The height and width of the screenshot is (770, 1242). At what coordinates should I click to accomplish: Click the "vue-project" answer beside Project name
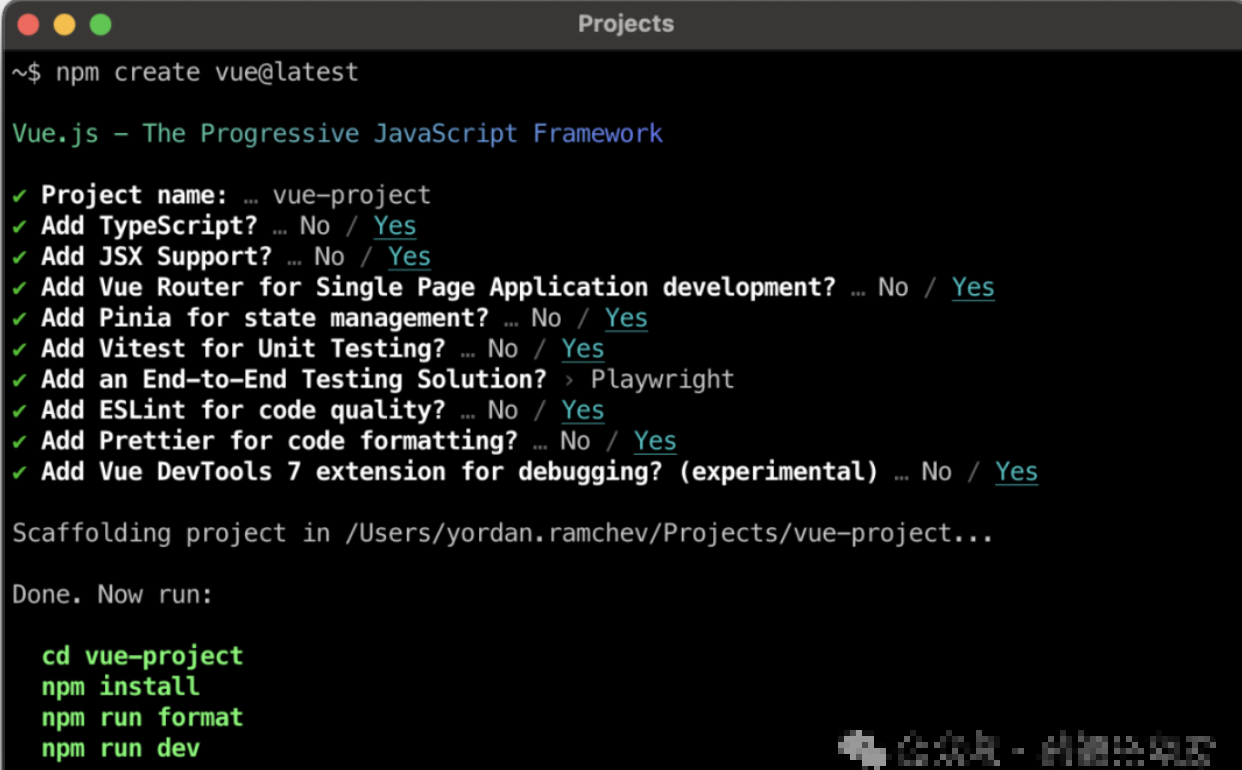point(352,195)
